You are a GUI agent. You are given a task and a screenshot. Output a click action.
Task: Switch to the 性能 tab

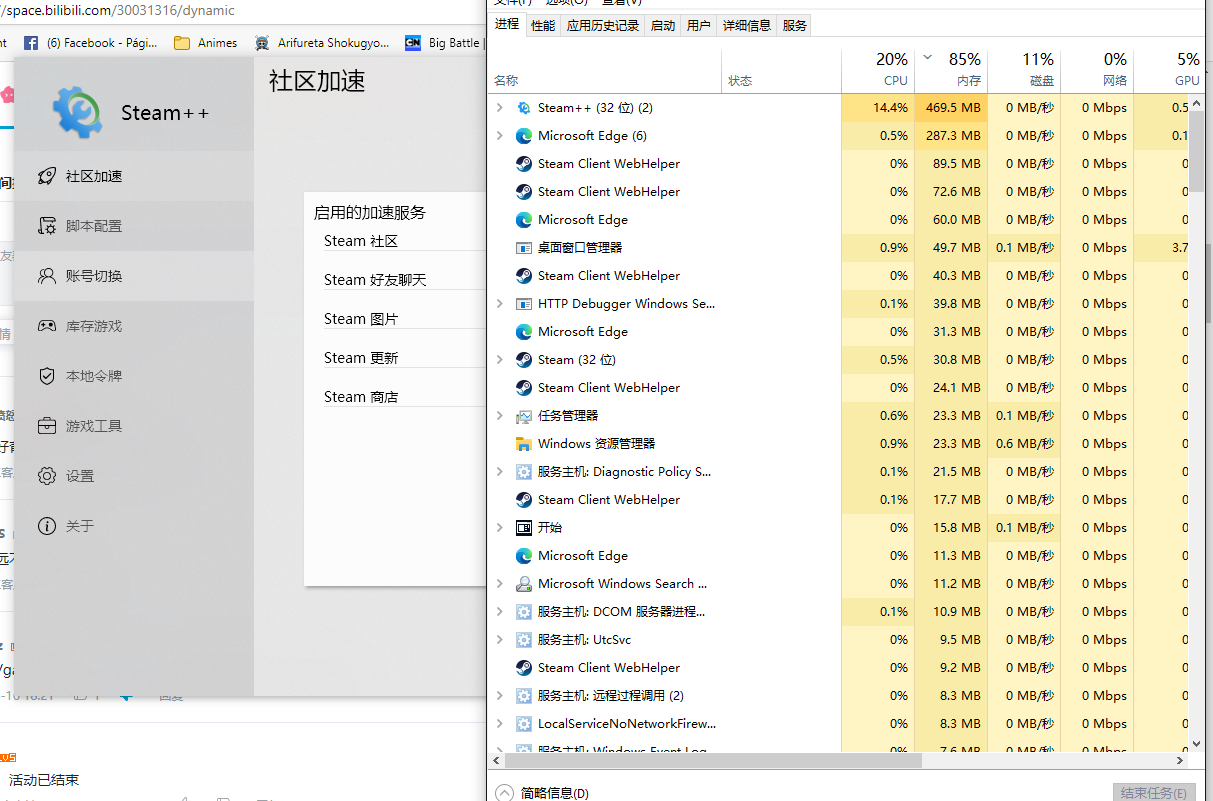click(x=542, y=25)
